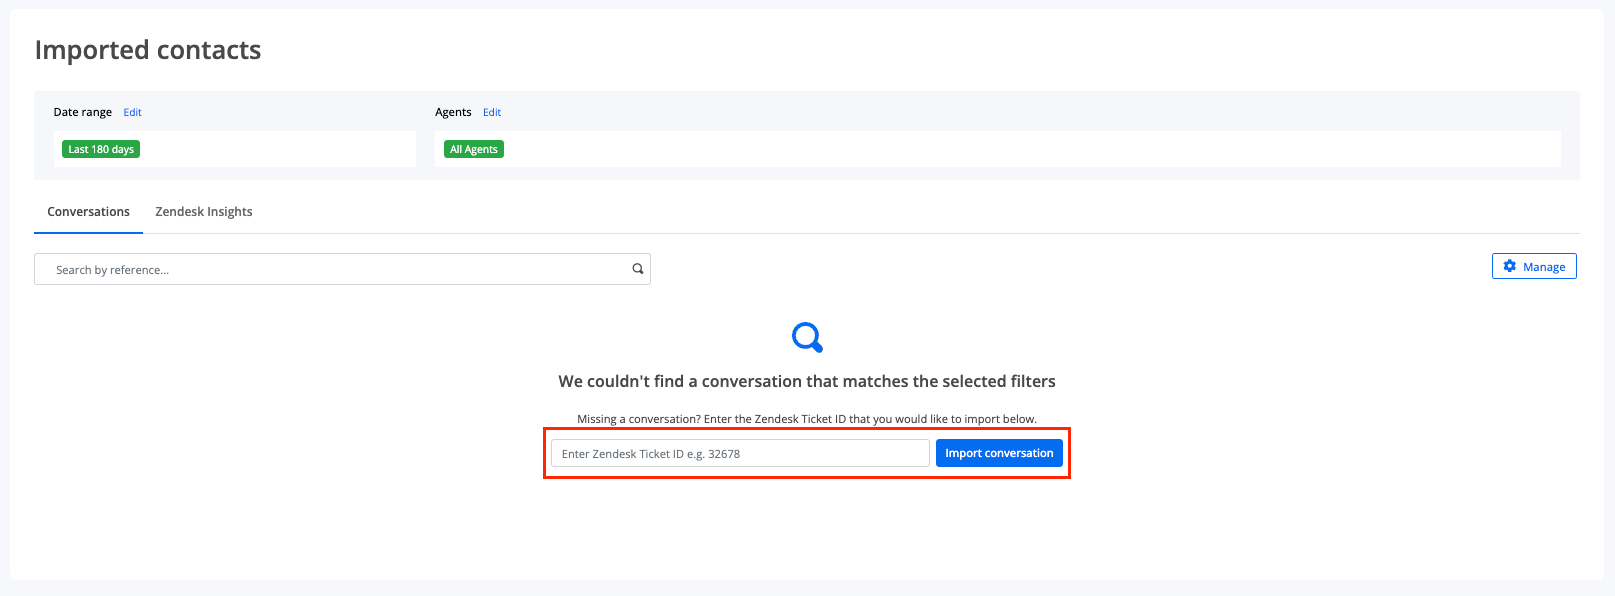This screenshot has width=1615, height=596.
Task: Edit the Agents filter
Action: 492,112
